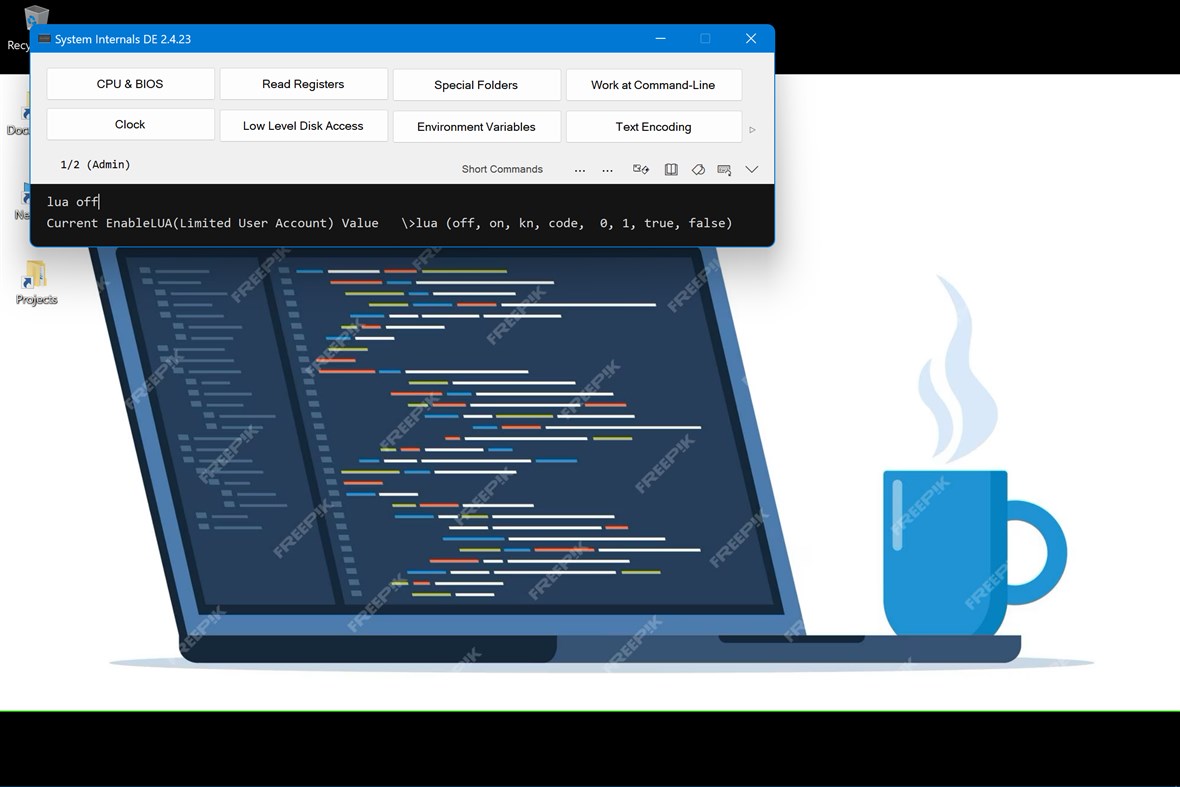Click the eraser icon to clear console output

tap(698, 169)
